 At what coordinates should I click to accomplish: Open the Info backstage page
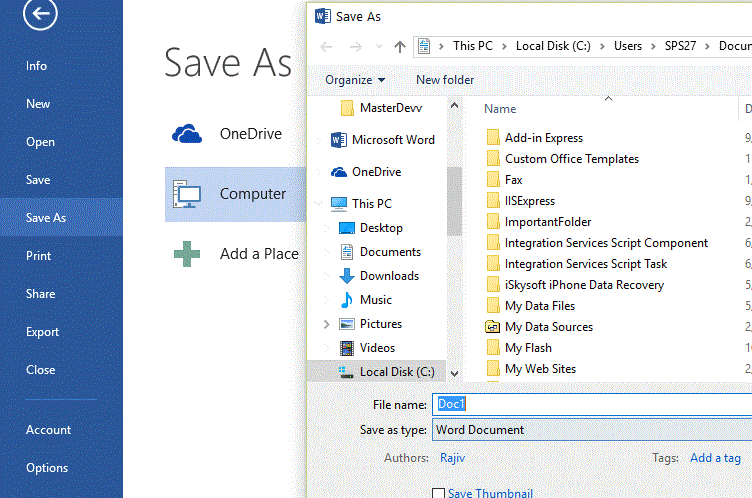[36, 66]
